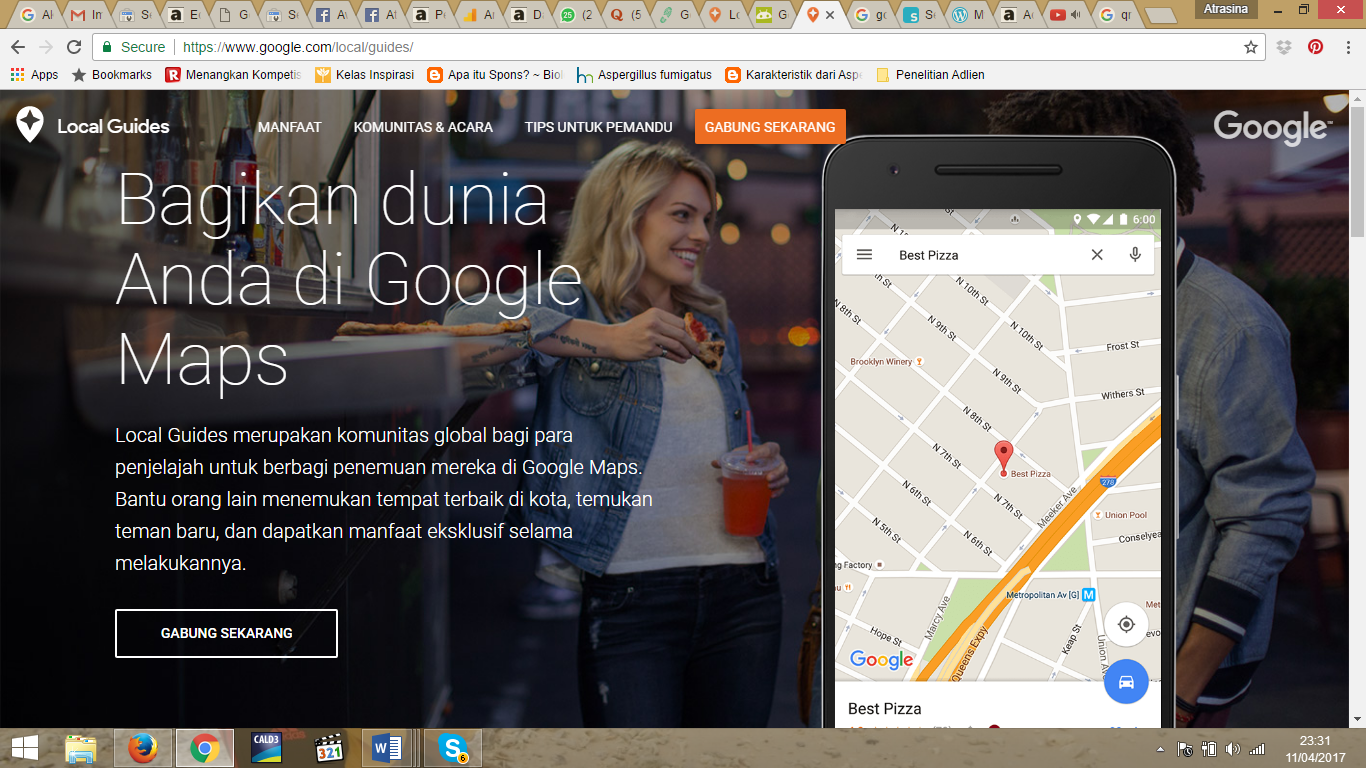Open the Pinterest extension icon
Viewport: 1366px width, 768px height.
[x=1315, y=47]
